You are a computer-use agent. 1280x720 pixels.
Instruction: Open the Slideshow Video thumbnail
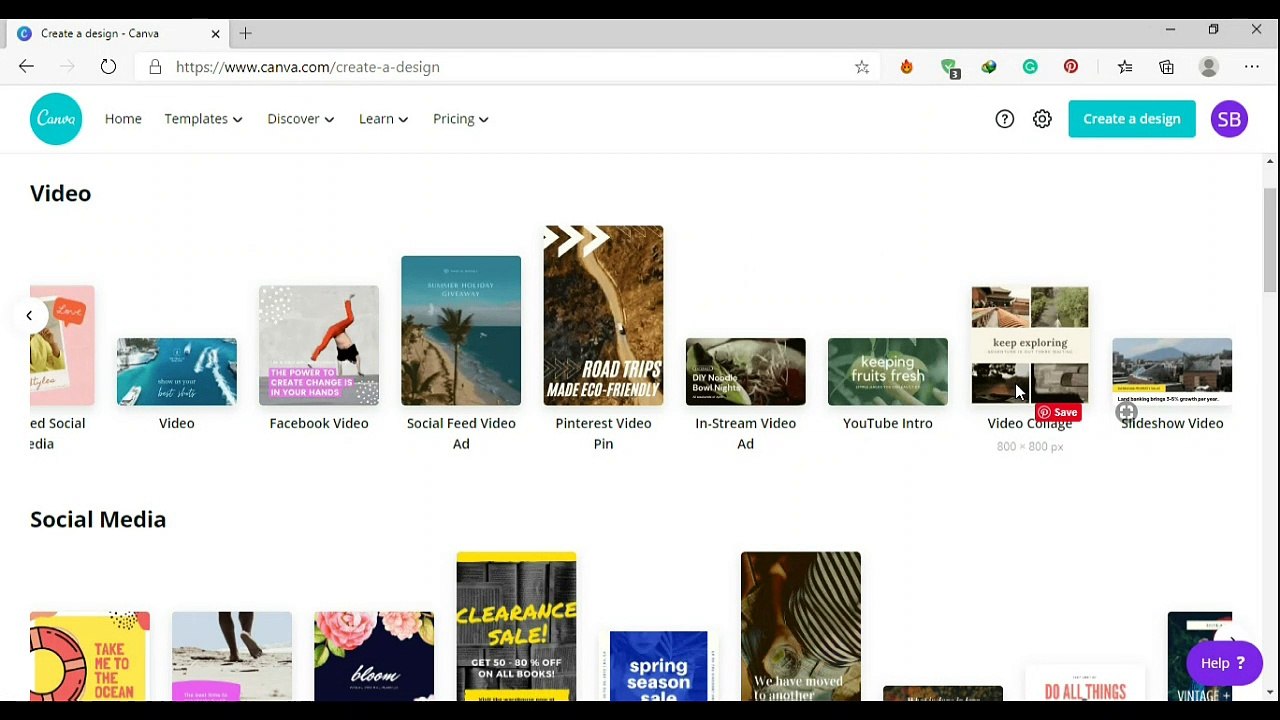point(1172,372)
